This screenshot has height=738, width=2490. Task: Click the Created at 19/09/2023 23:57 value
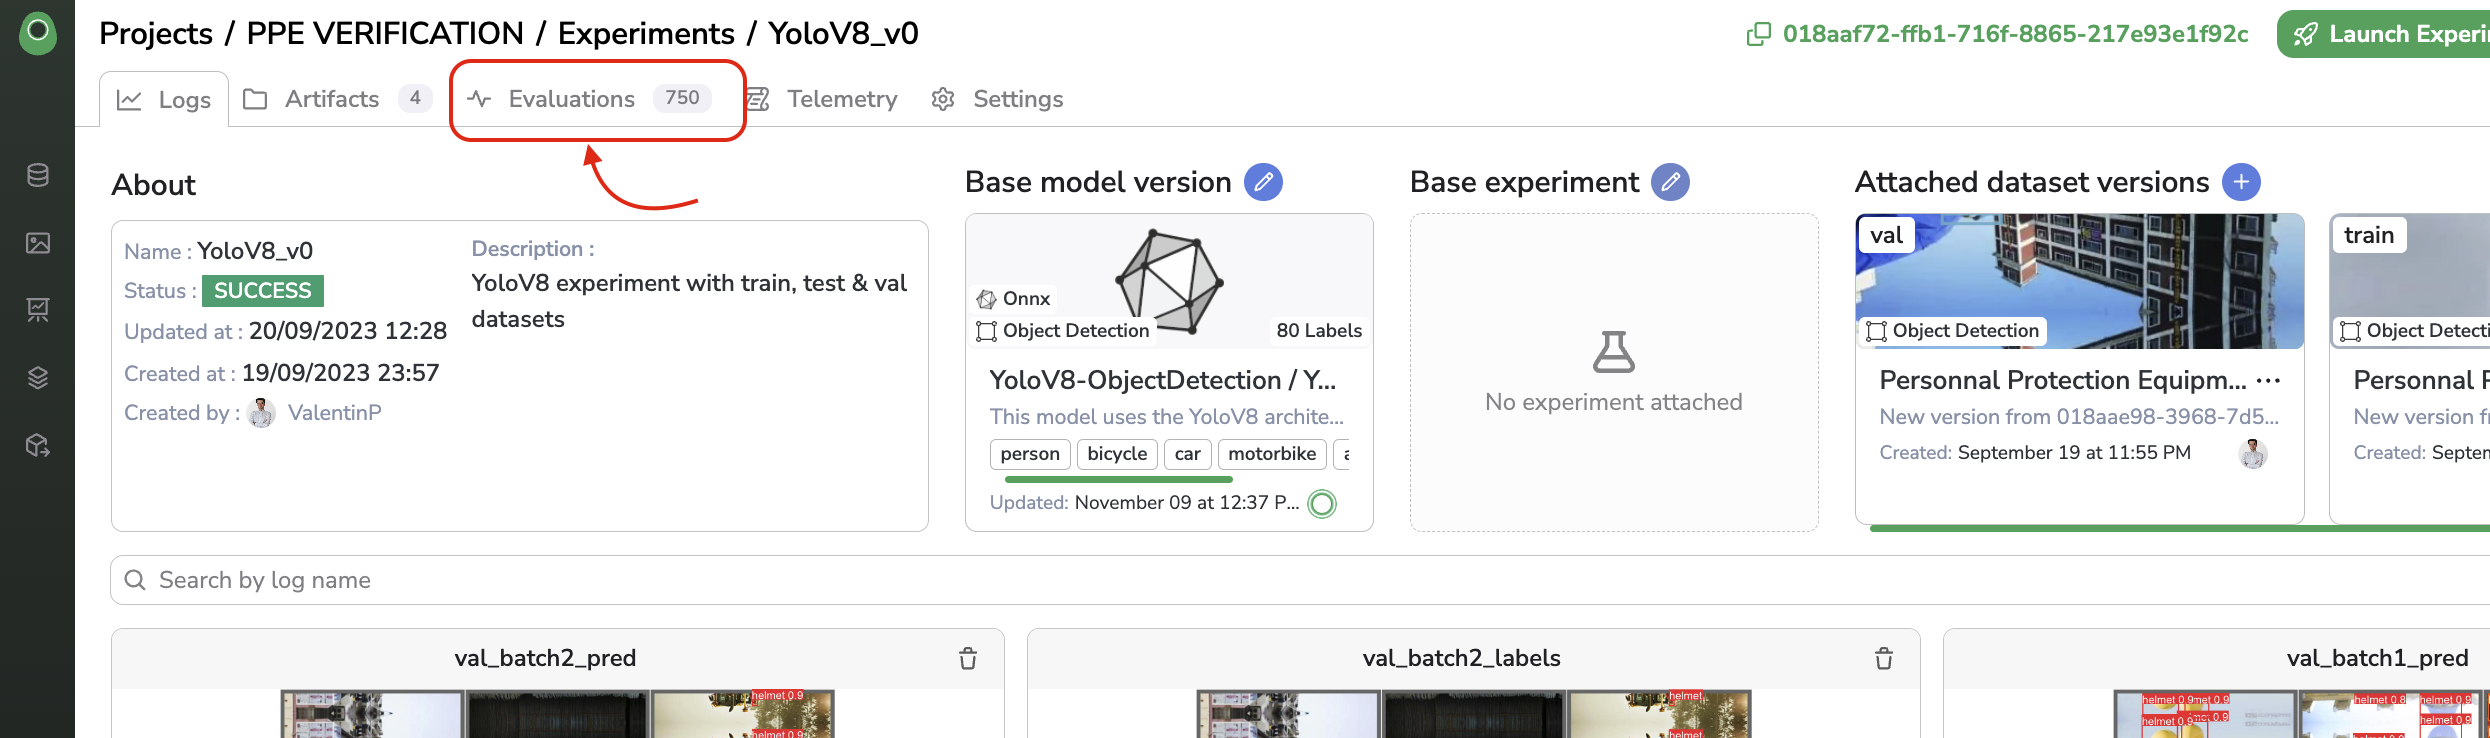coord(340,373)
